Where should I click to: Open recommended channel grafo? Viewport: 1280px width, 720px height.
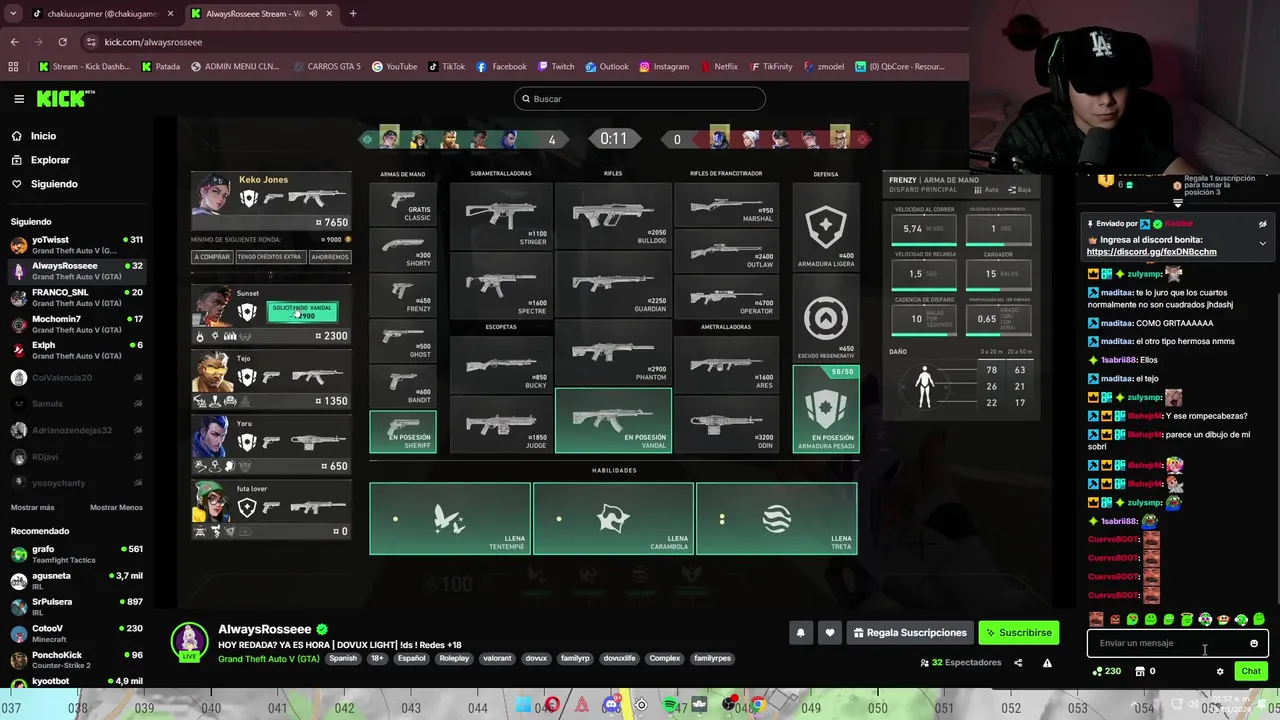pyautogui.click(x=76, y=554)
